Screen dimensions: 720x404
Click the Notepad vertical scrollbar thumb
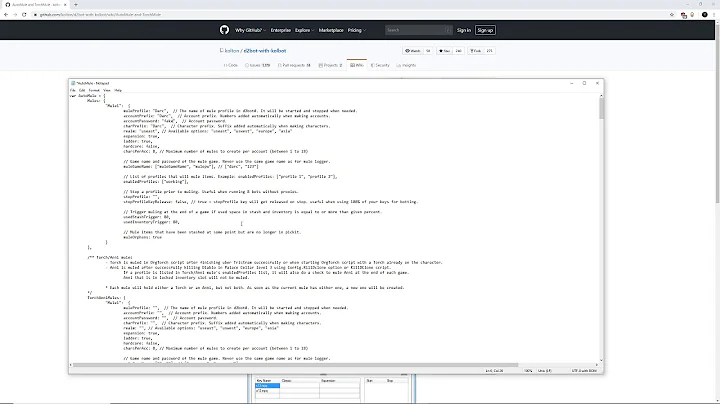point(601,108)
